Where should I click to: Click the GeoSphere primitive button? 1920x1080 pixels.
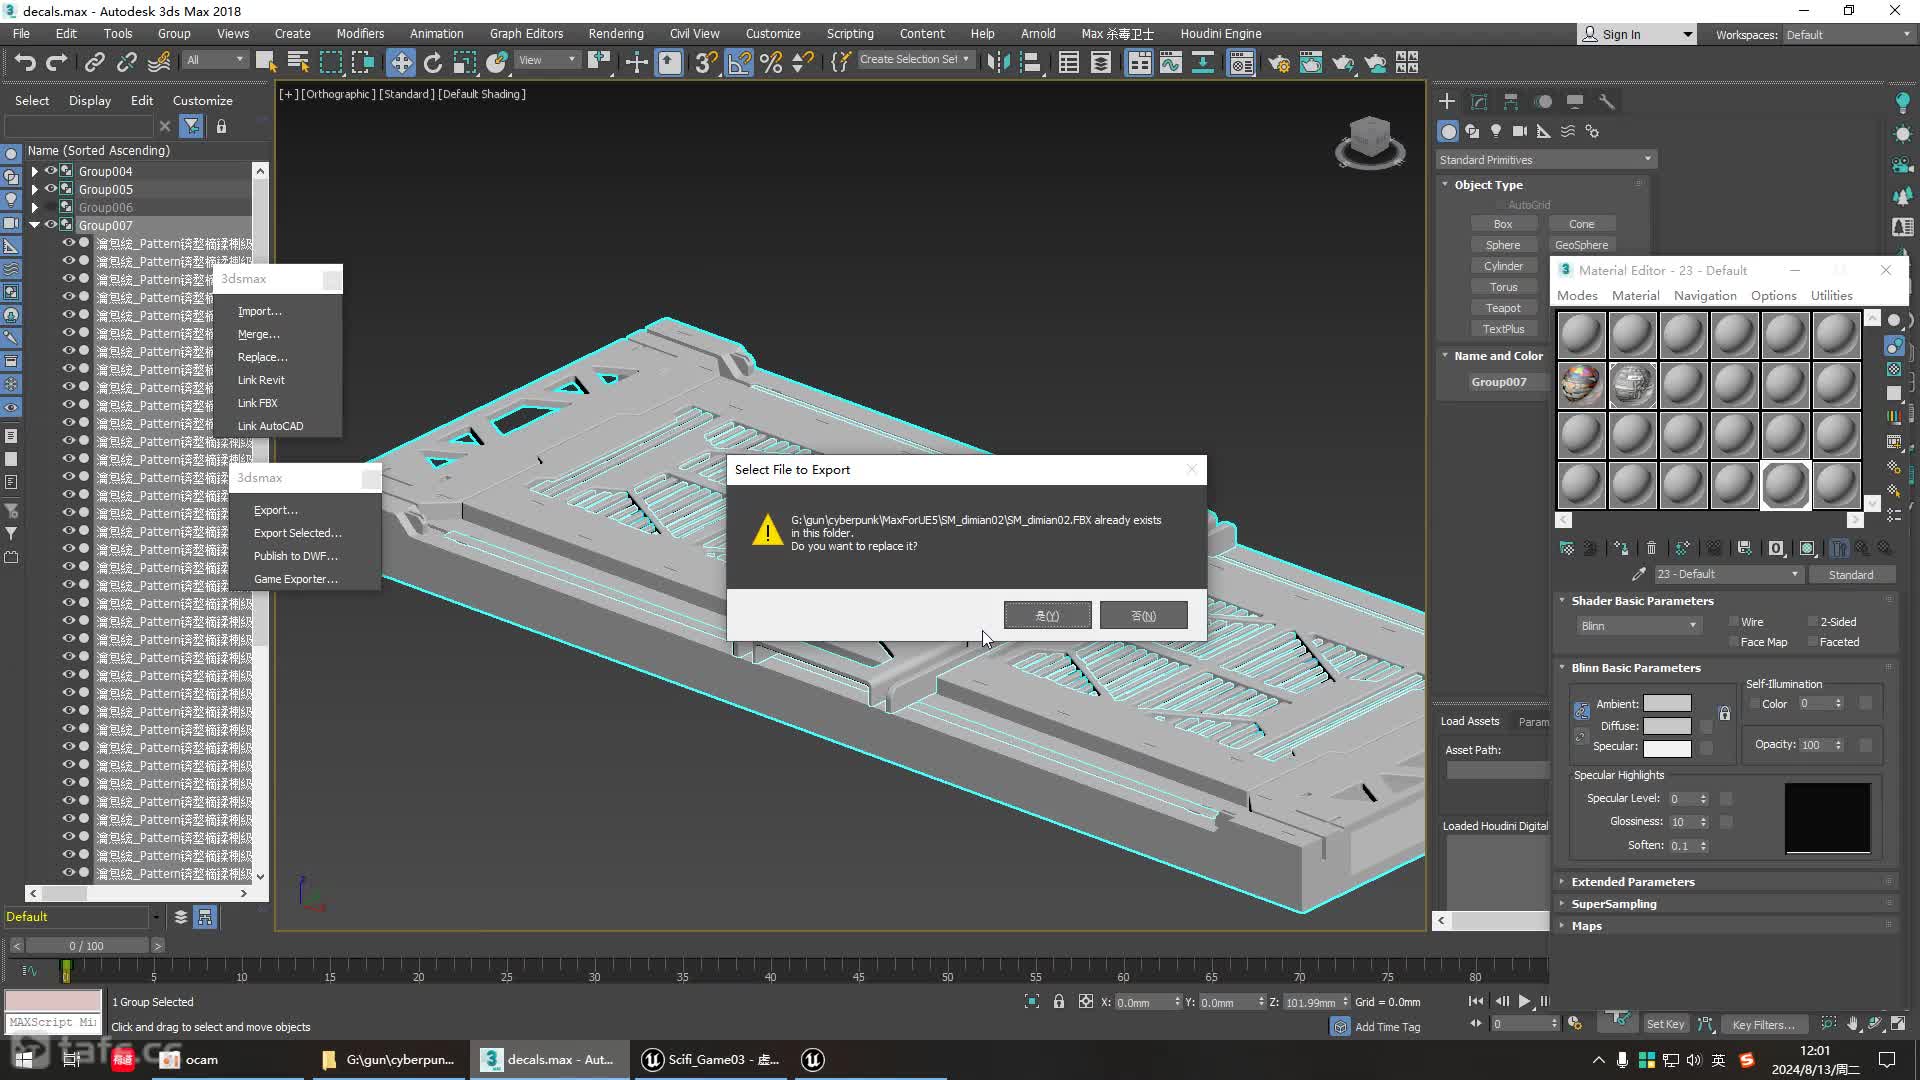1581,245
